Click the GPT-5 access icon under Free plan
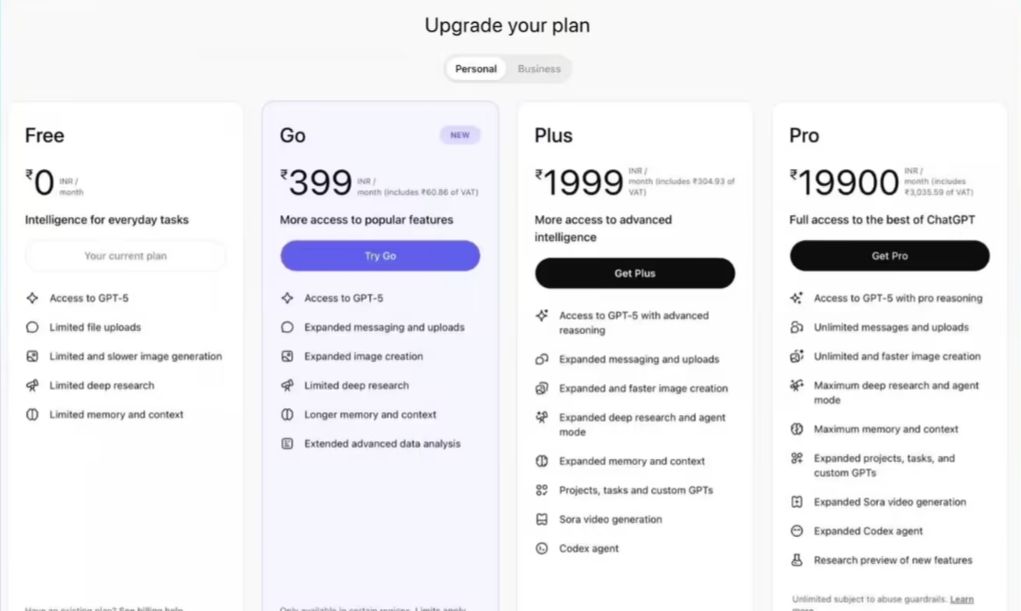Image resolution: width=1021 pixels, height=611 pixels. click(x=30, y=298)
